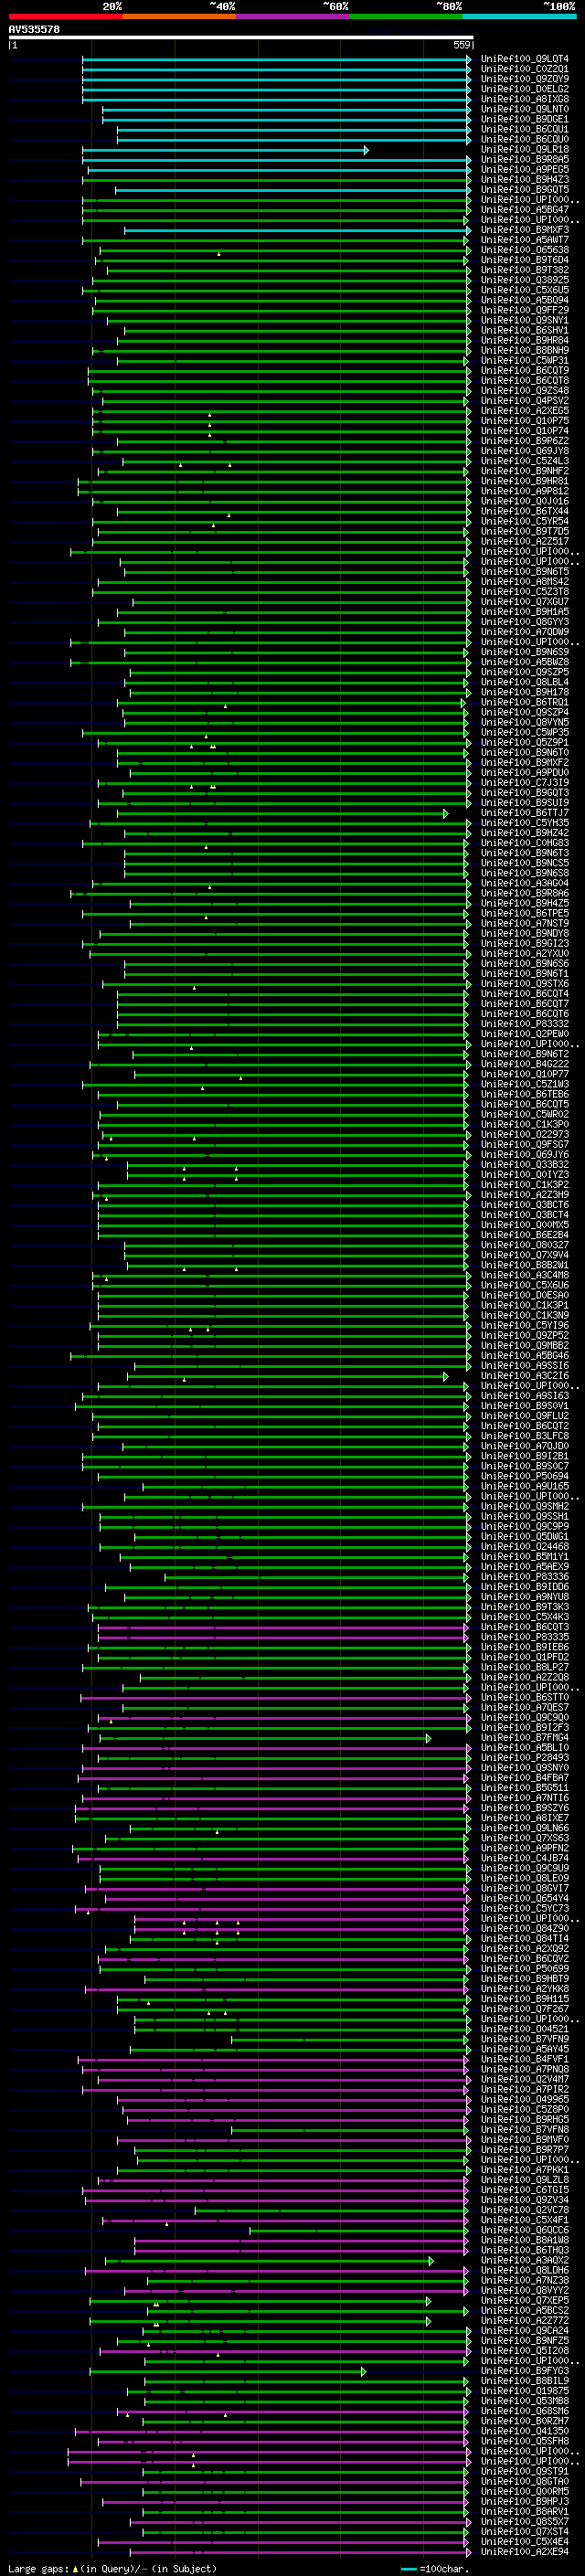Select the UniRef100_B9H178 label
Viewport: 585px width, 2576px height.
[524, 692]
